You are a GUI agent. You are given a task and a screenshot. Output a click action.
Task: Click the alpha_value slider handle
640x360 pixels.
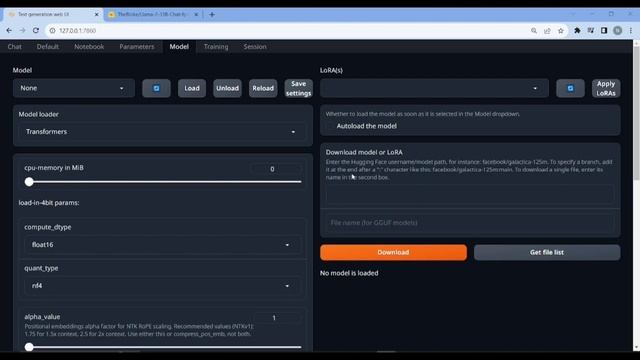pyautogui.click(x=29, y=347)
